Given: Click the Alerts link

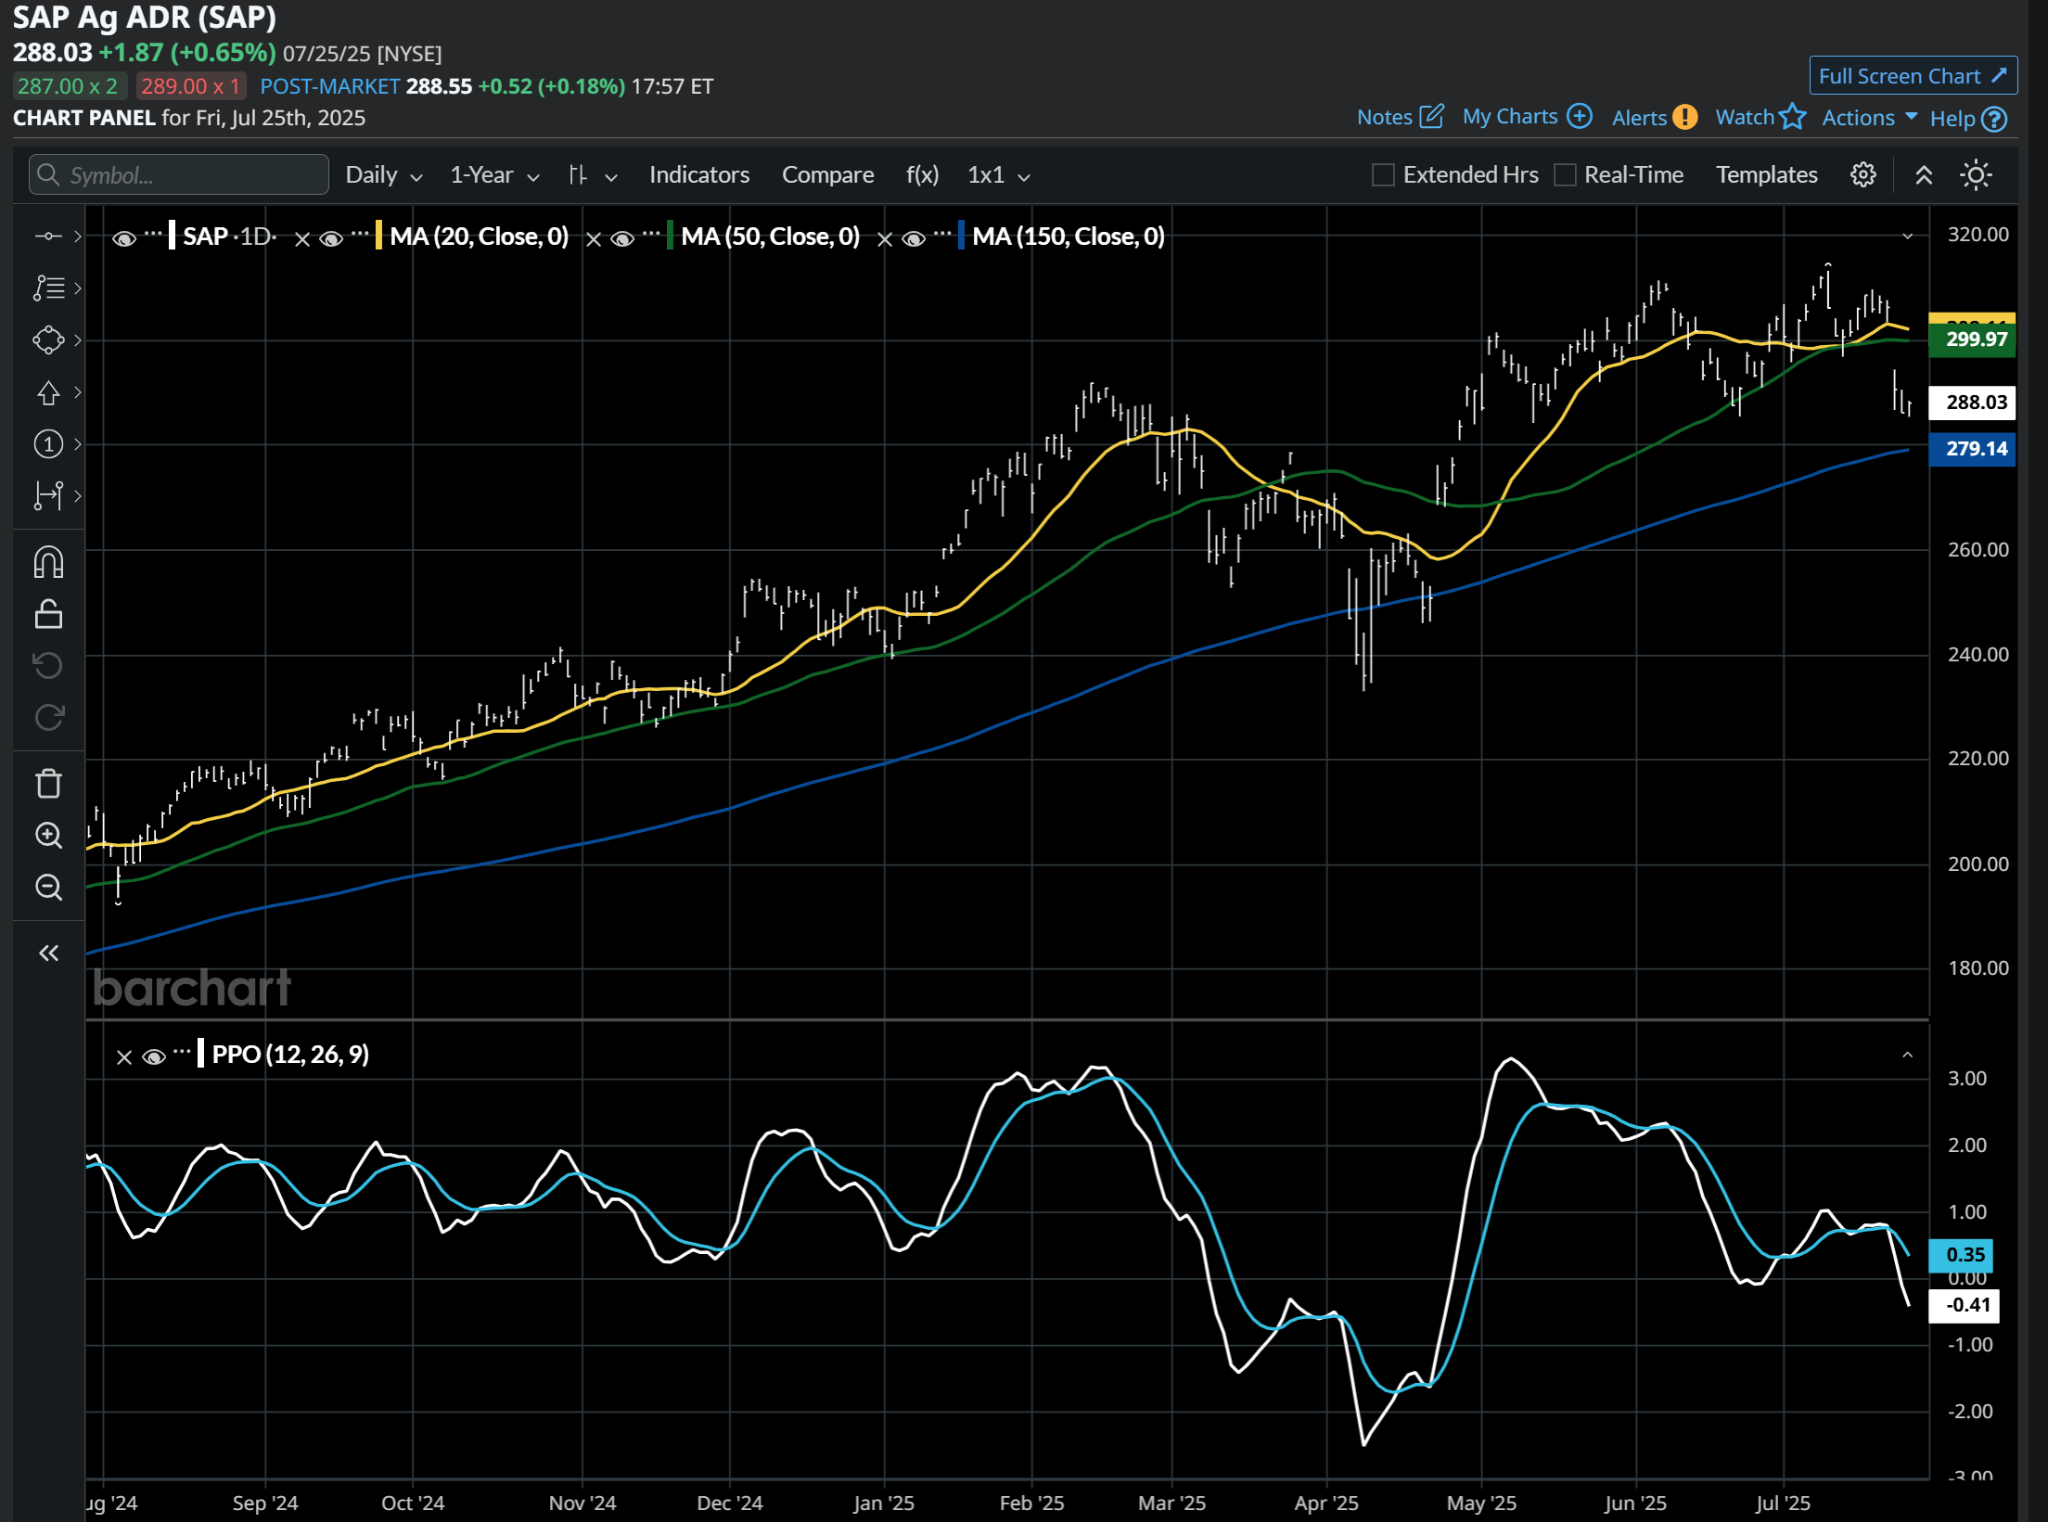Looking at the screenshot, I should [1639, 118].
